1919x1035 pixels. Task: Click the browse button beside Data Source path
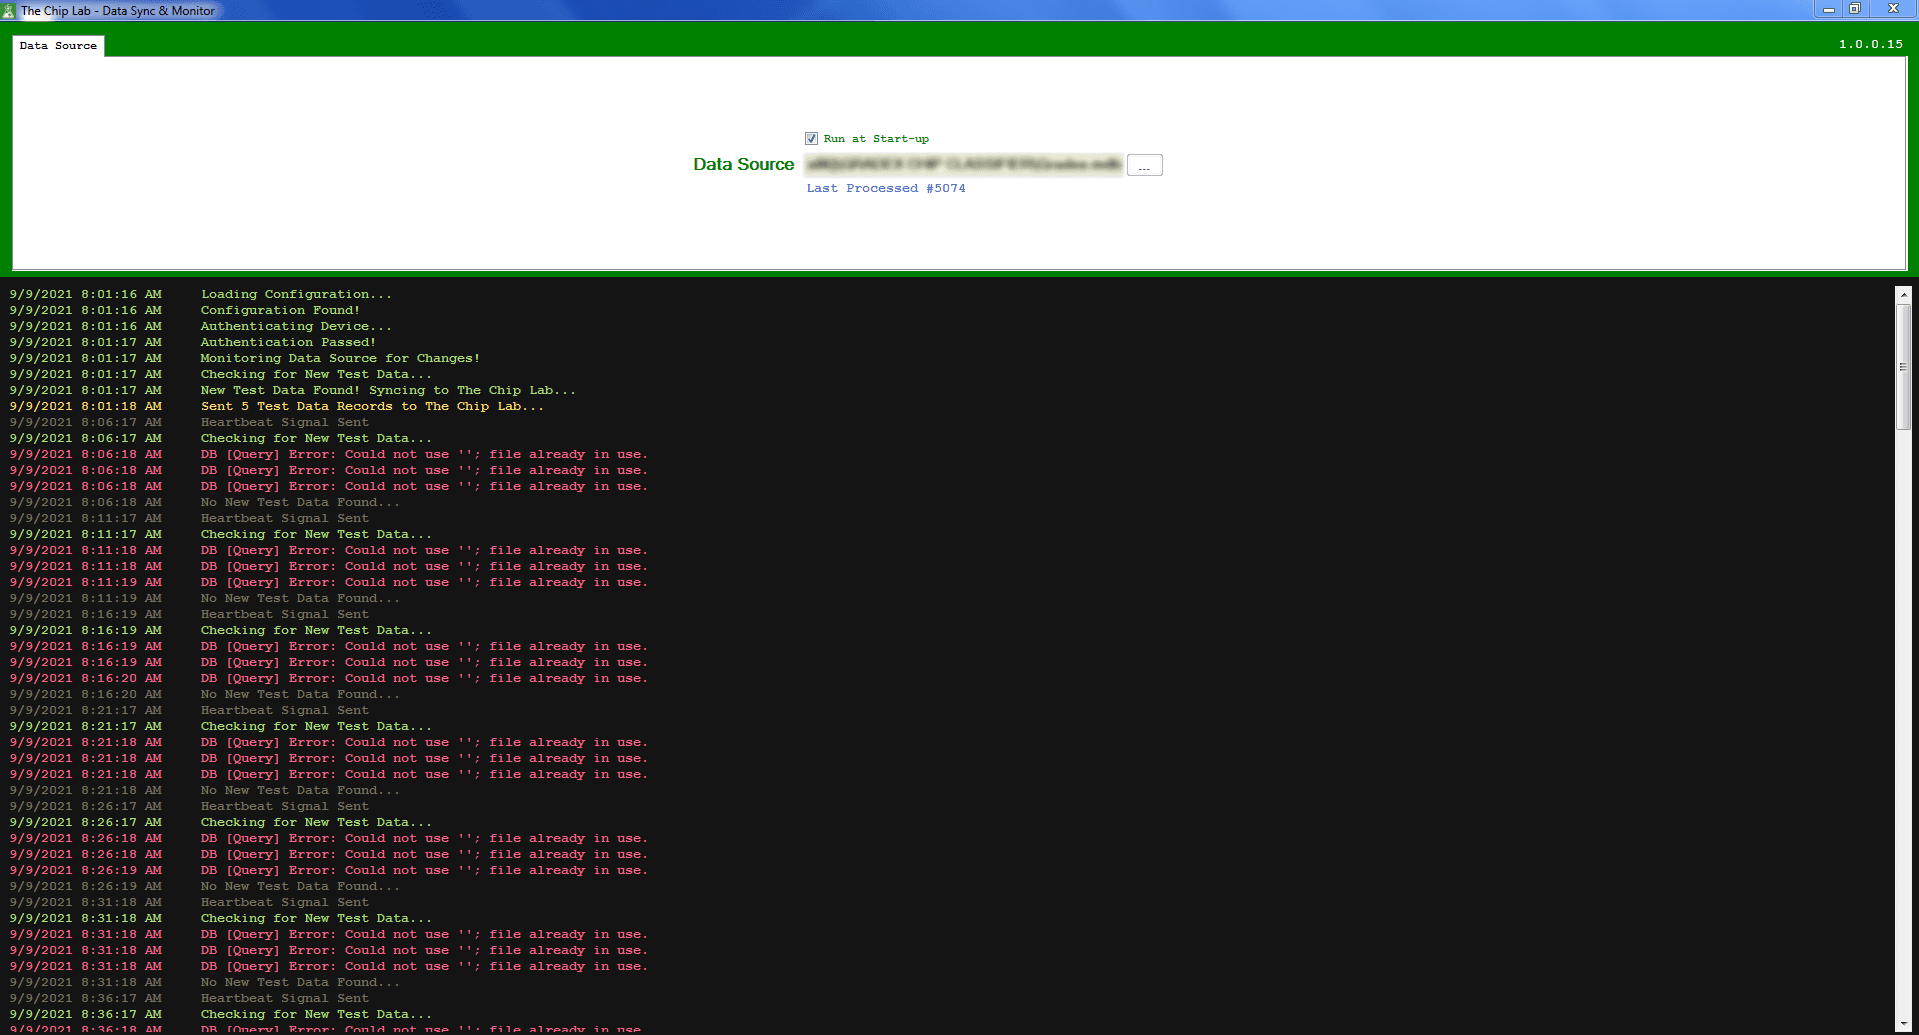pos(1144,165)
